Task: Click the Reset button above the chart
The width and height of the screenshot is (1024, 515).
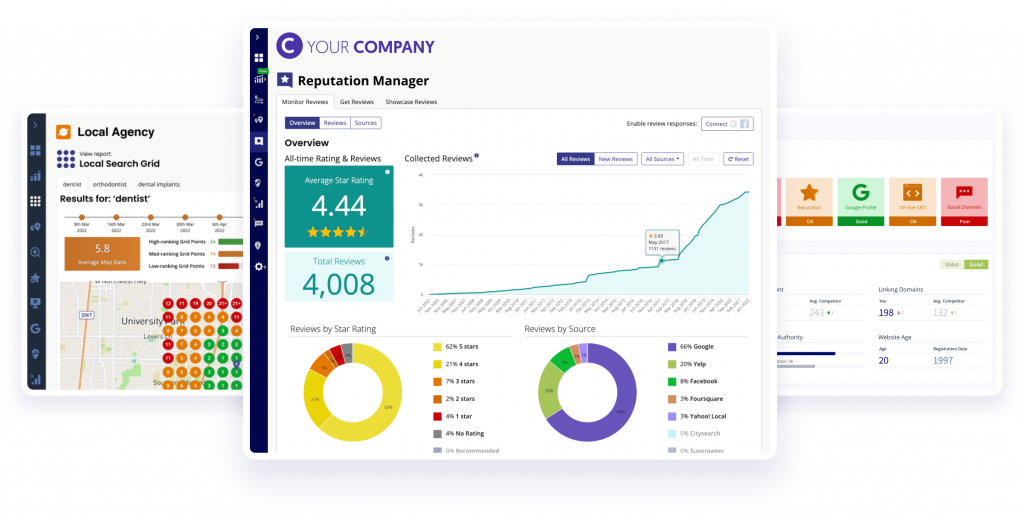Action: [x=738, y=159]
